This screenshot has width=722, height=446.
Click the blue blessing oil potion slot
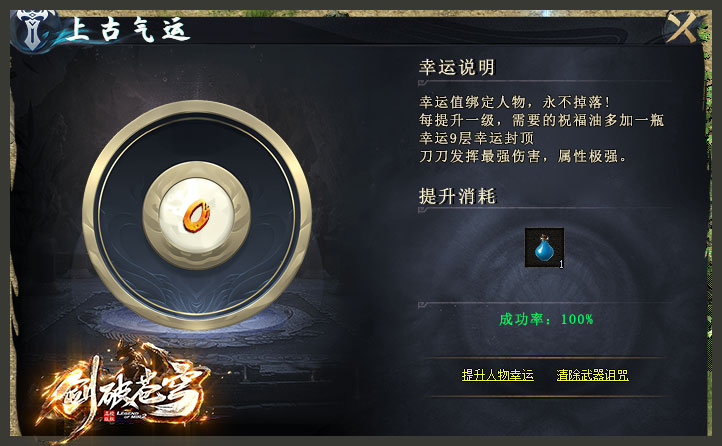coord(544,248)
